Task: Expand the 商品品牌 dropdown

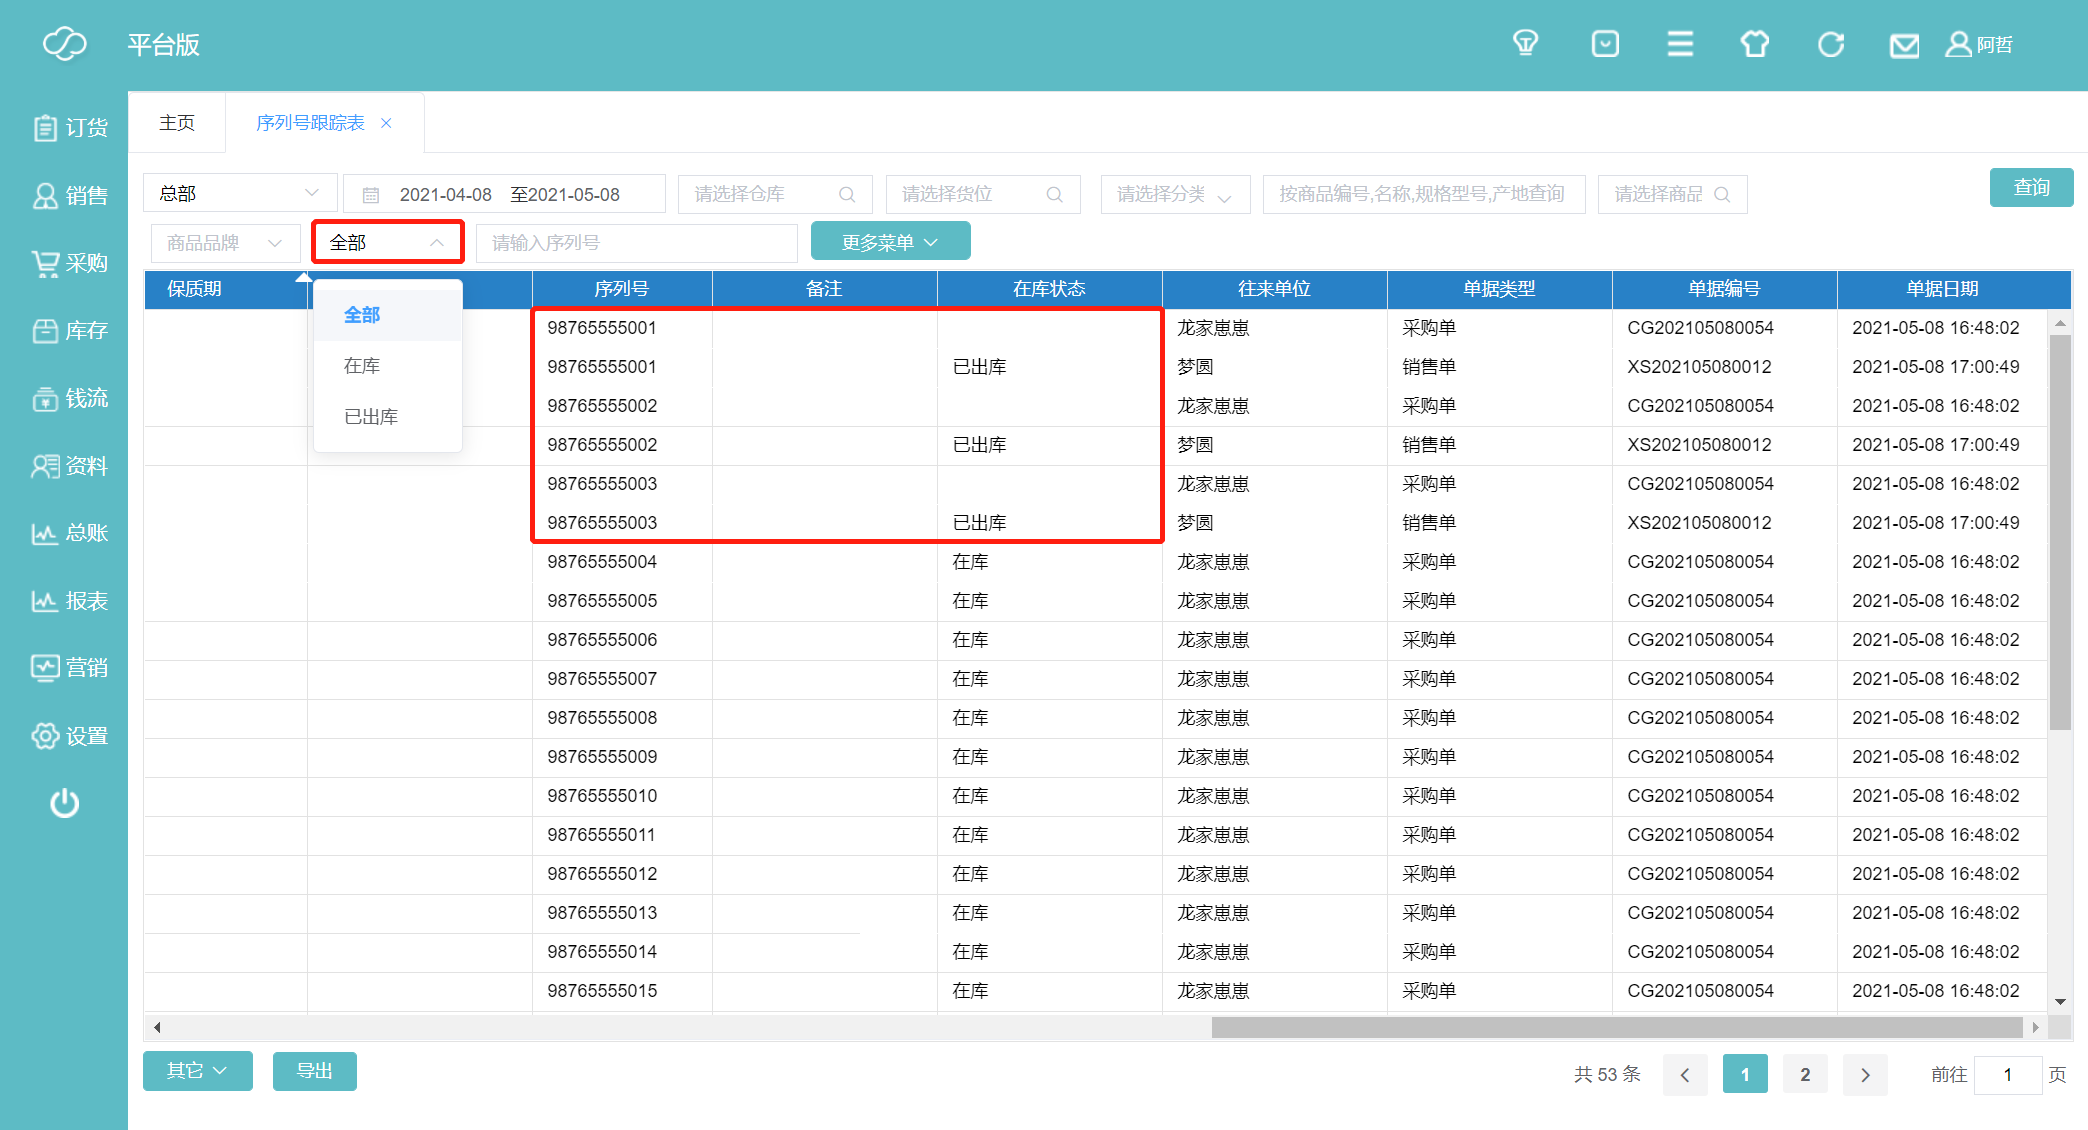Action: [x=225, y=243]
